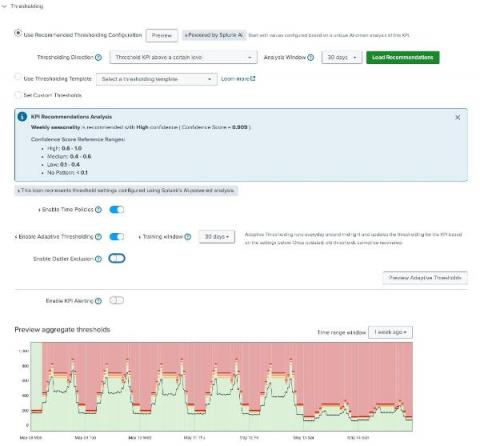Click the High: 0.6 - 1.0 range entry
Viewport: 480px width, 446px height.
[65, 148]
